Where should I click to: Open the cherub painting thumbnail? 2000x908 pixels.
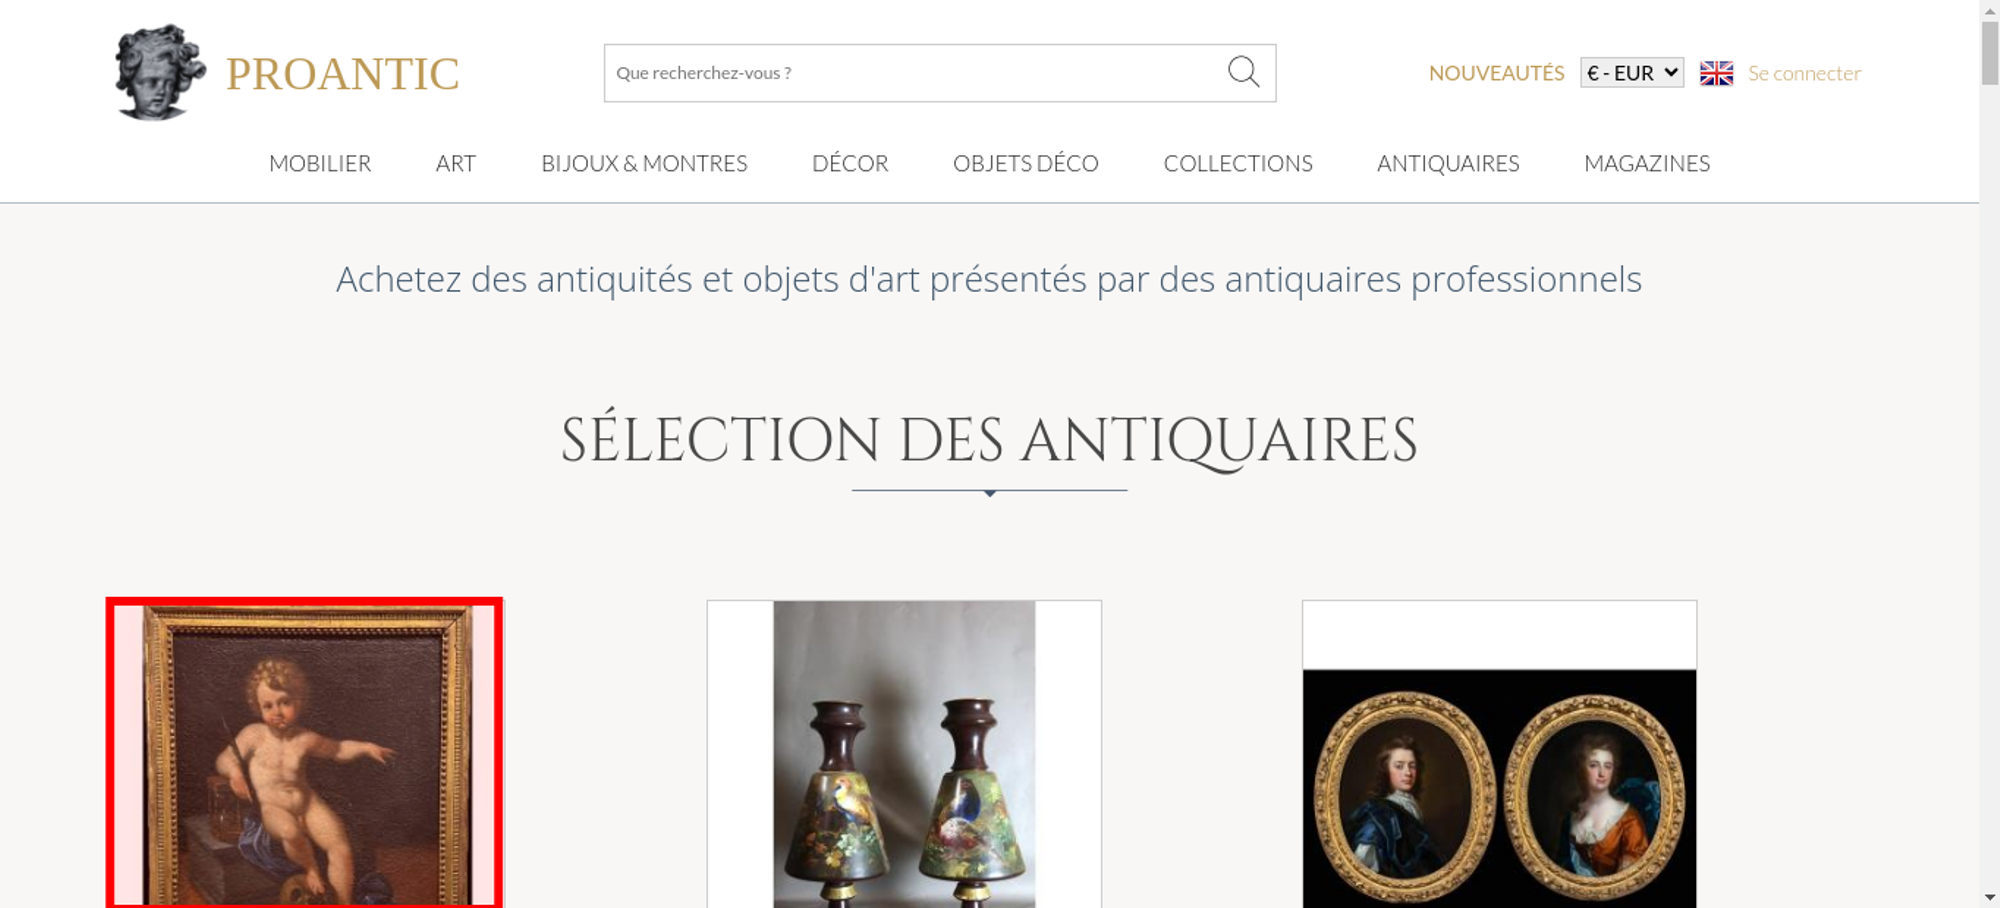[305, 754]
